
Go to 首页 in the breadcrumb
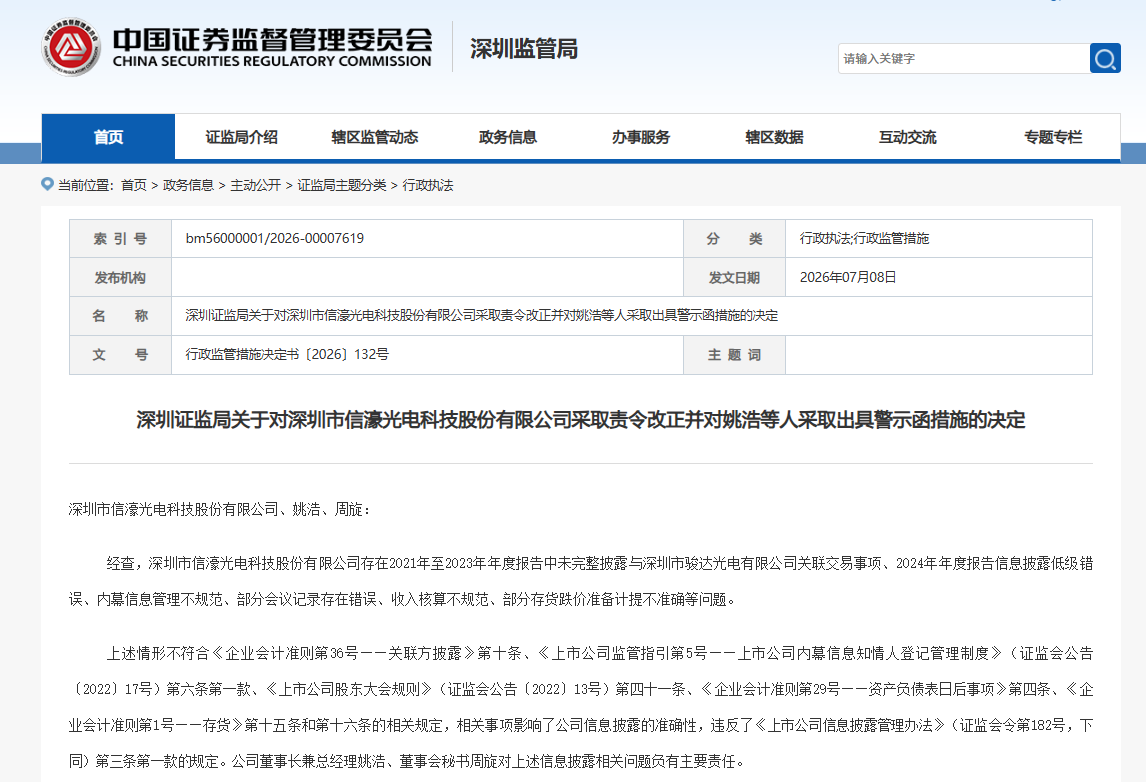(134, 186)
